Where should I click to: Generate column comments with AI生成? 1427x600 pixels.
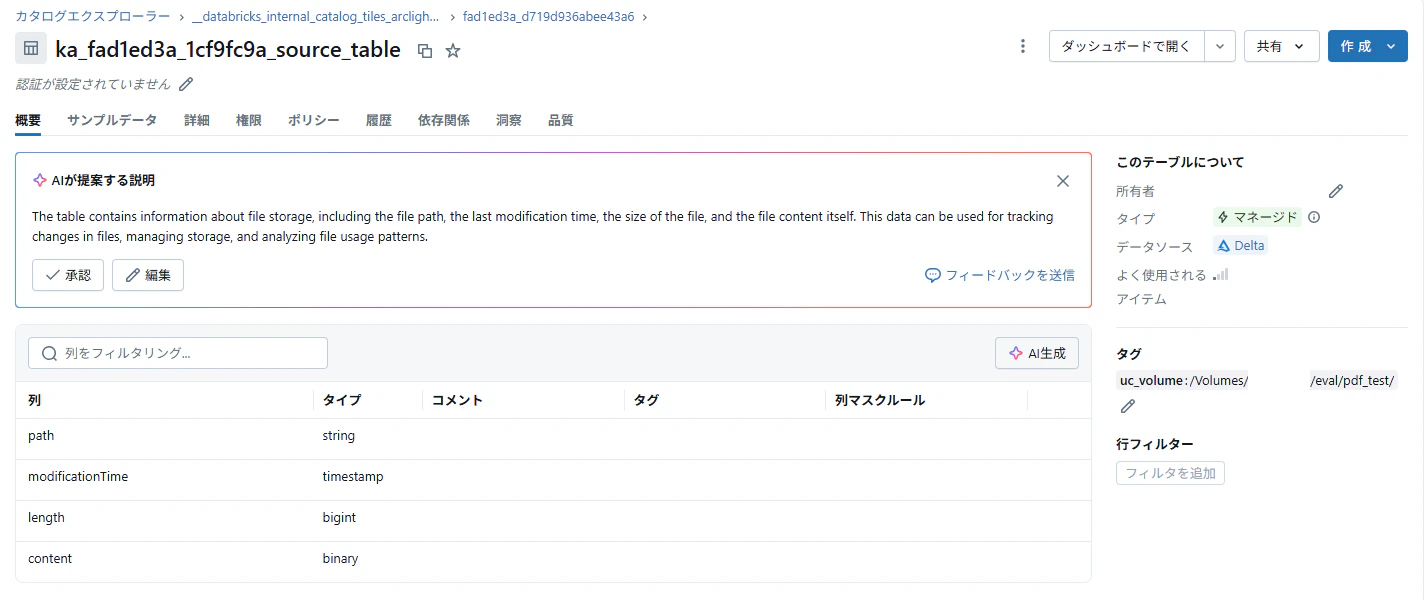point(1037,352)
